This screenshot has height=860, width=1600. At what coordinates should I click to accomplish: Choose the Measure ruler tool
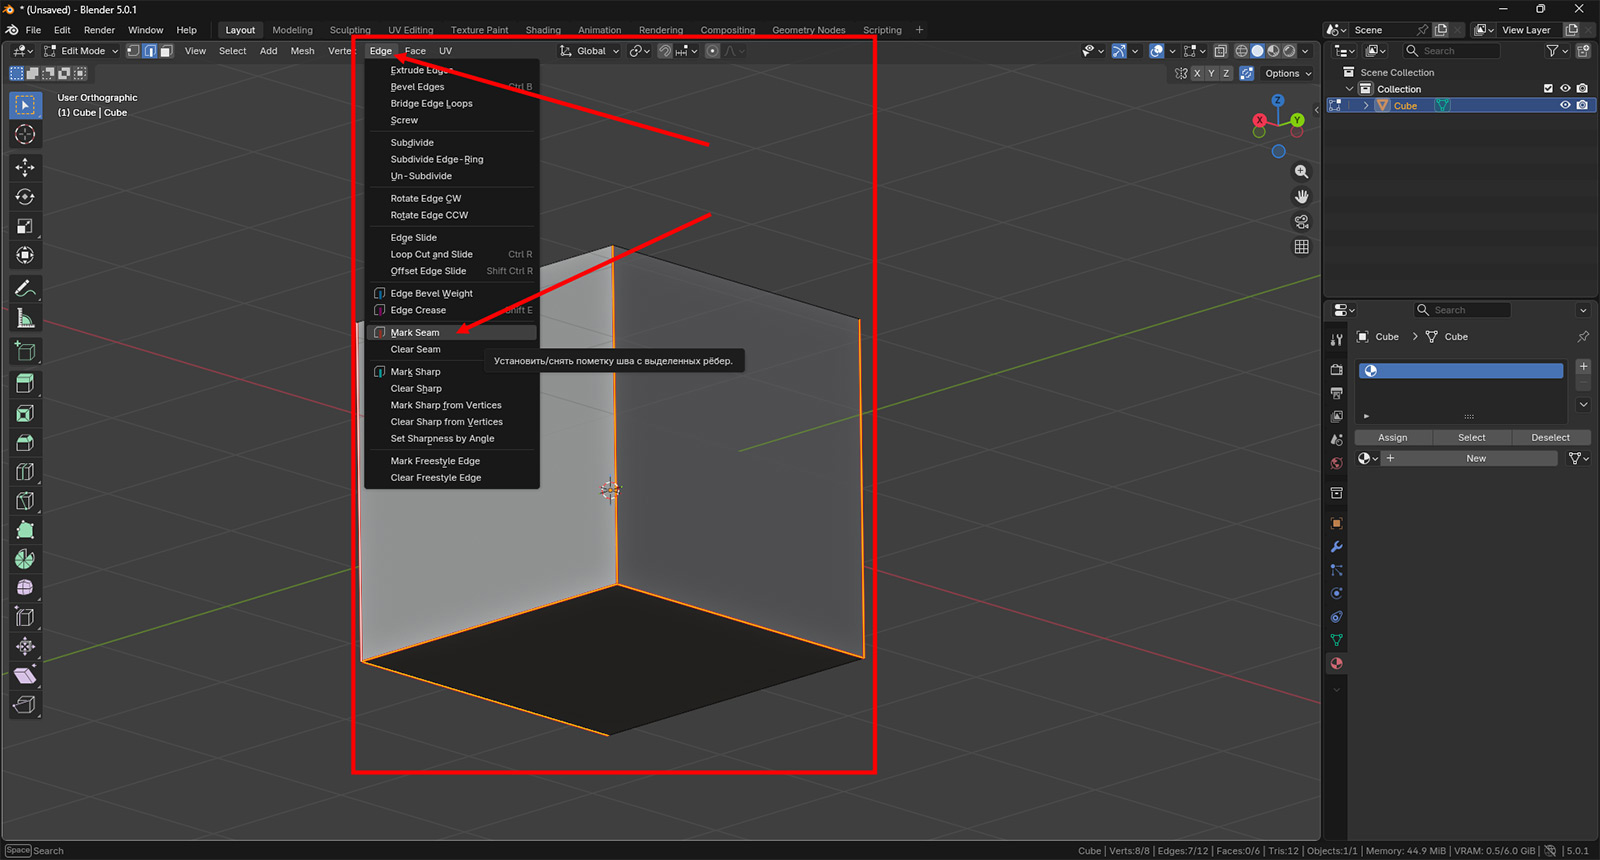coord(25,319)
